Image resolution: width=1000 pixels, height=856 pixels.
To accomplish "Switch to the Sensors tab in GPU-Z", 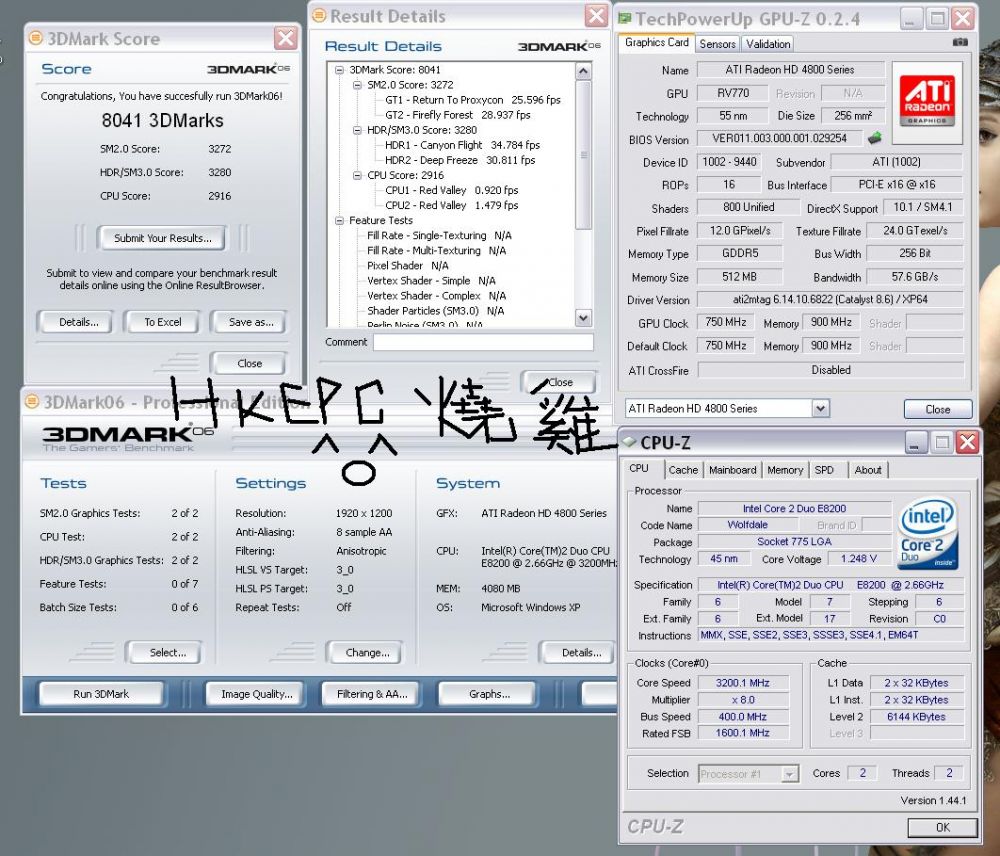I will [x=717, y=44].
